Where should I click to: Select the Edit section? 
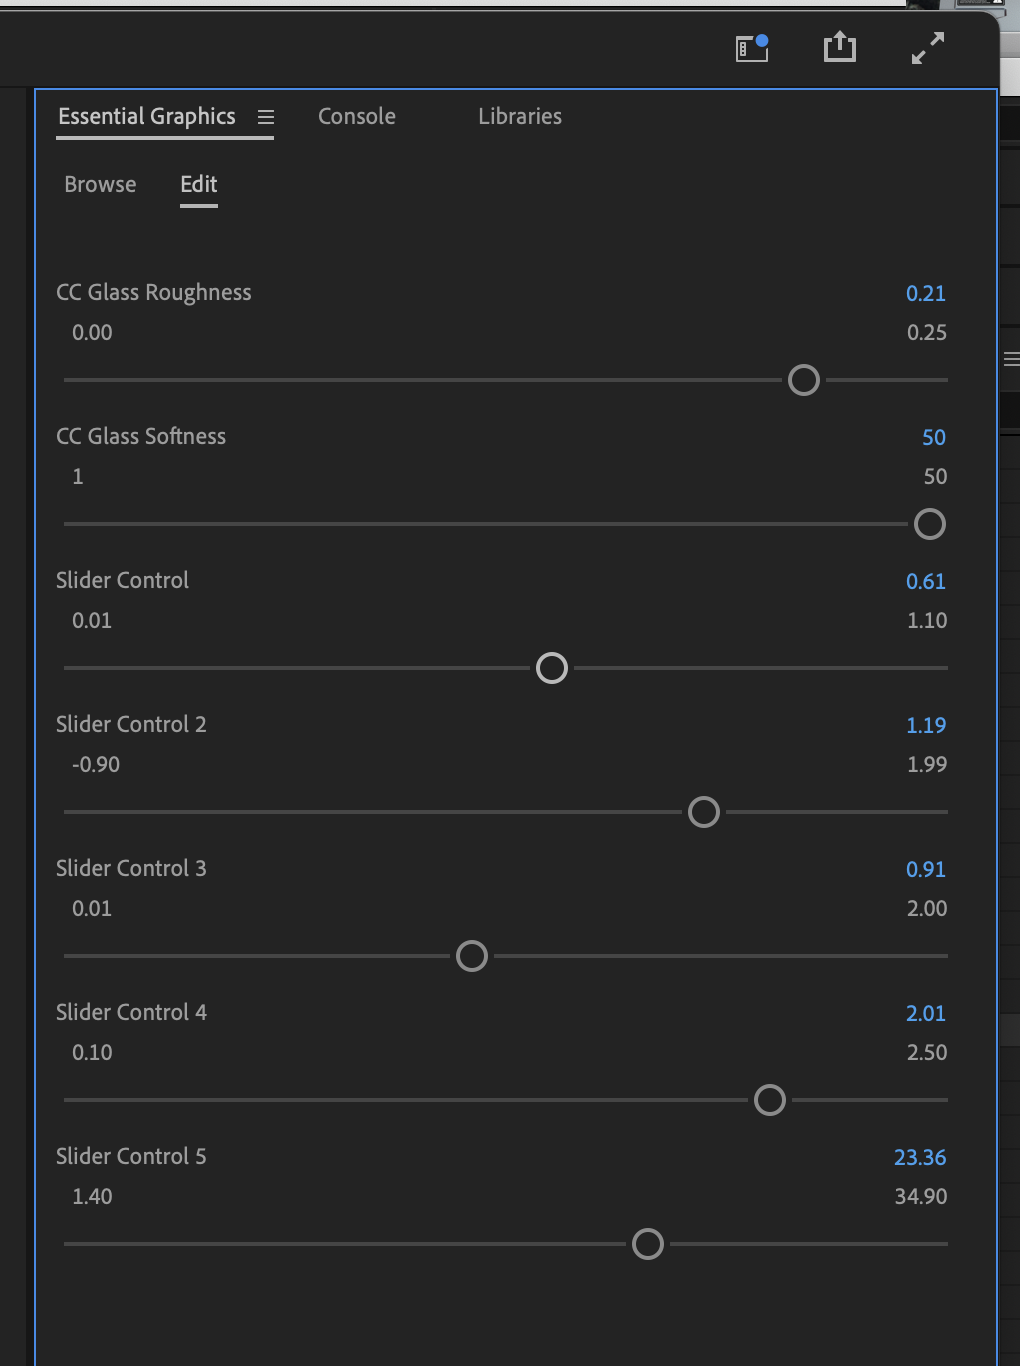coord(199,184)
